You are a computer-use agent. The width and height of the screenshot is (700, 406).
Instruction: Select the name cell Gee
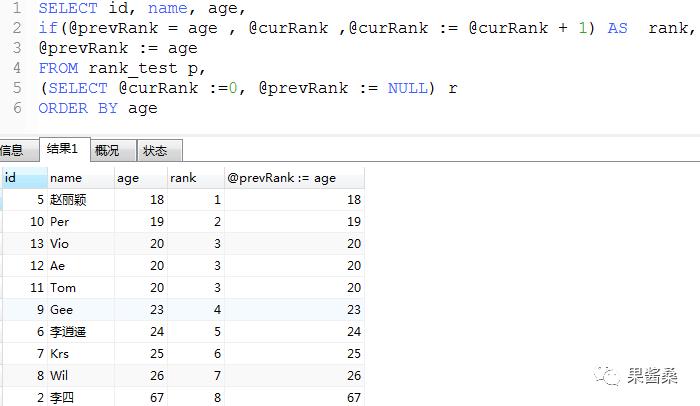(x=81, y=310)
